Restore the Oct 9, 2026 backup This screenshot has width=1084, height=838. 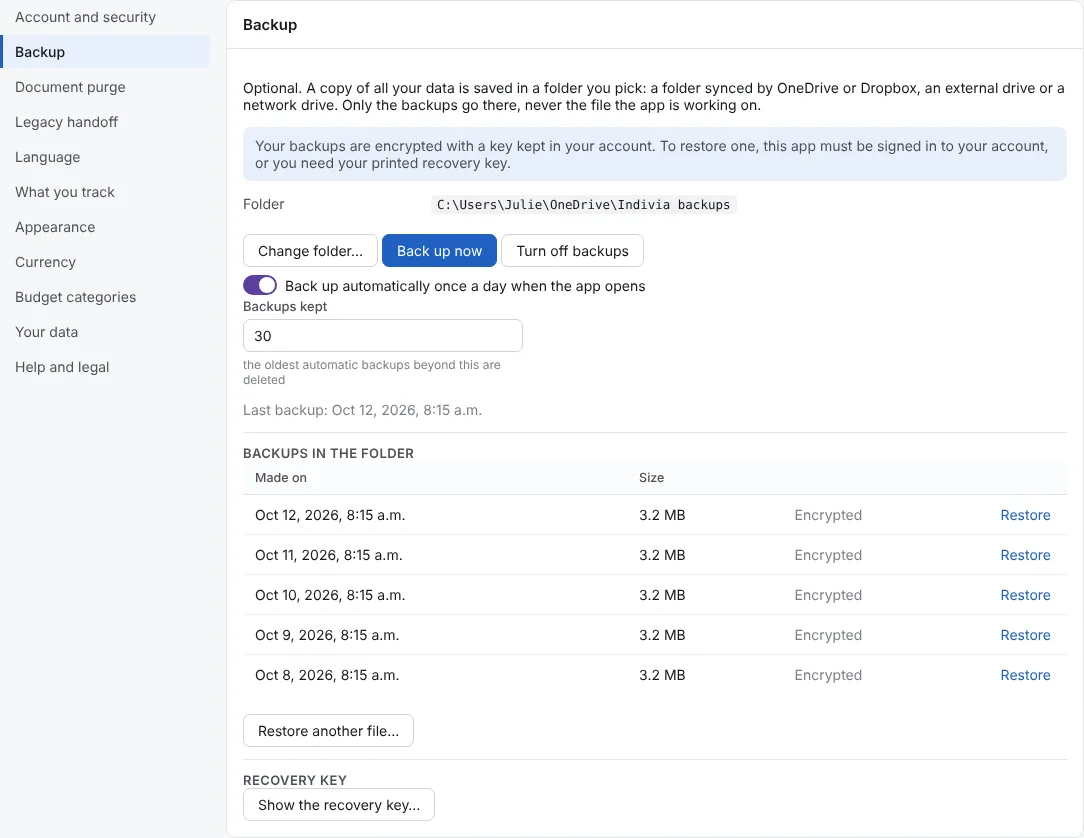(1025, 635)
